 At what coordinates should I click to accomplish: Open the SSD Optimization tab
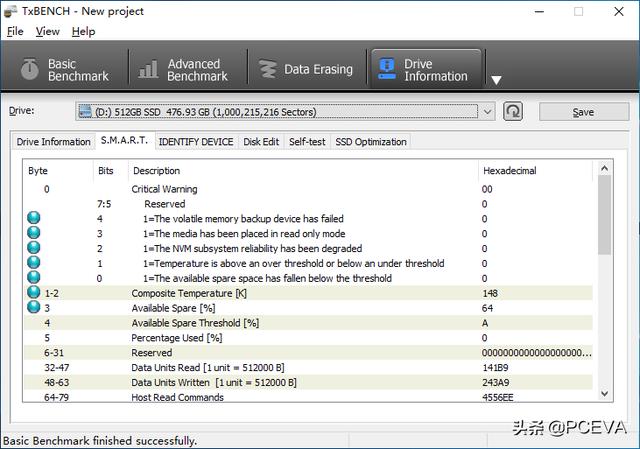(371, 142)
